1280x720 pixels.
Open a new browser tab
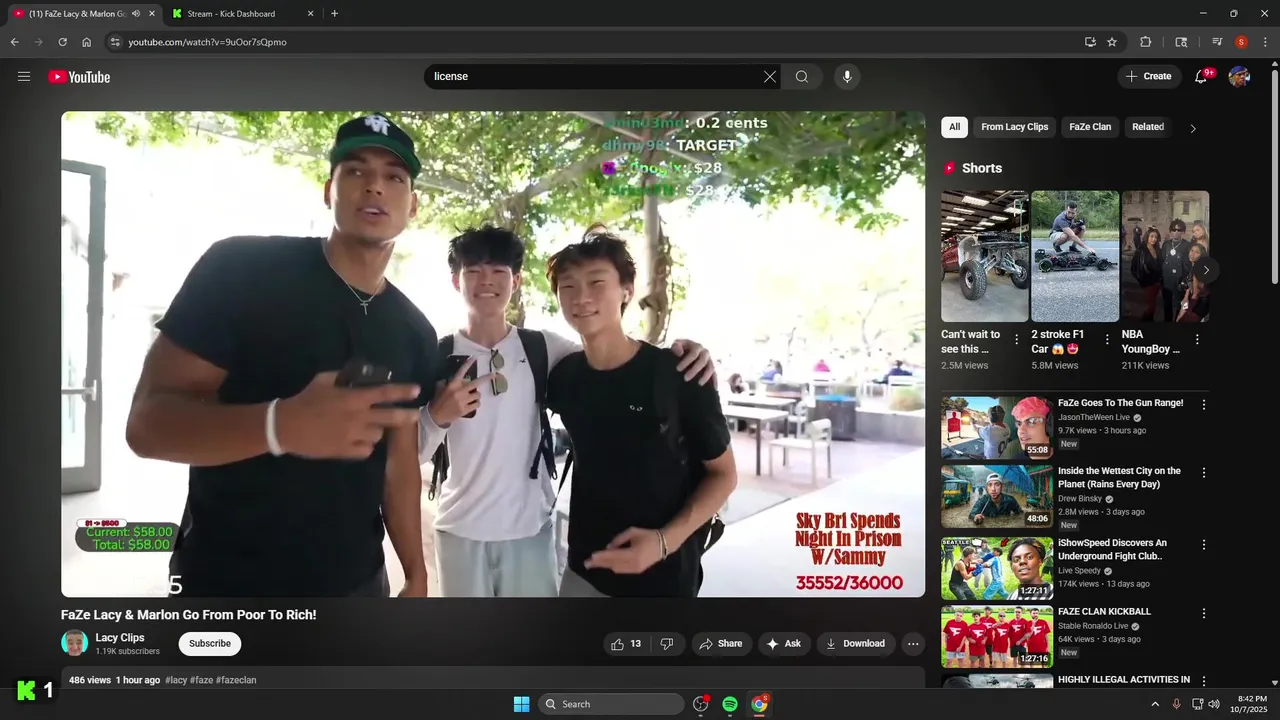click(x=334, y=14)
